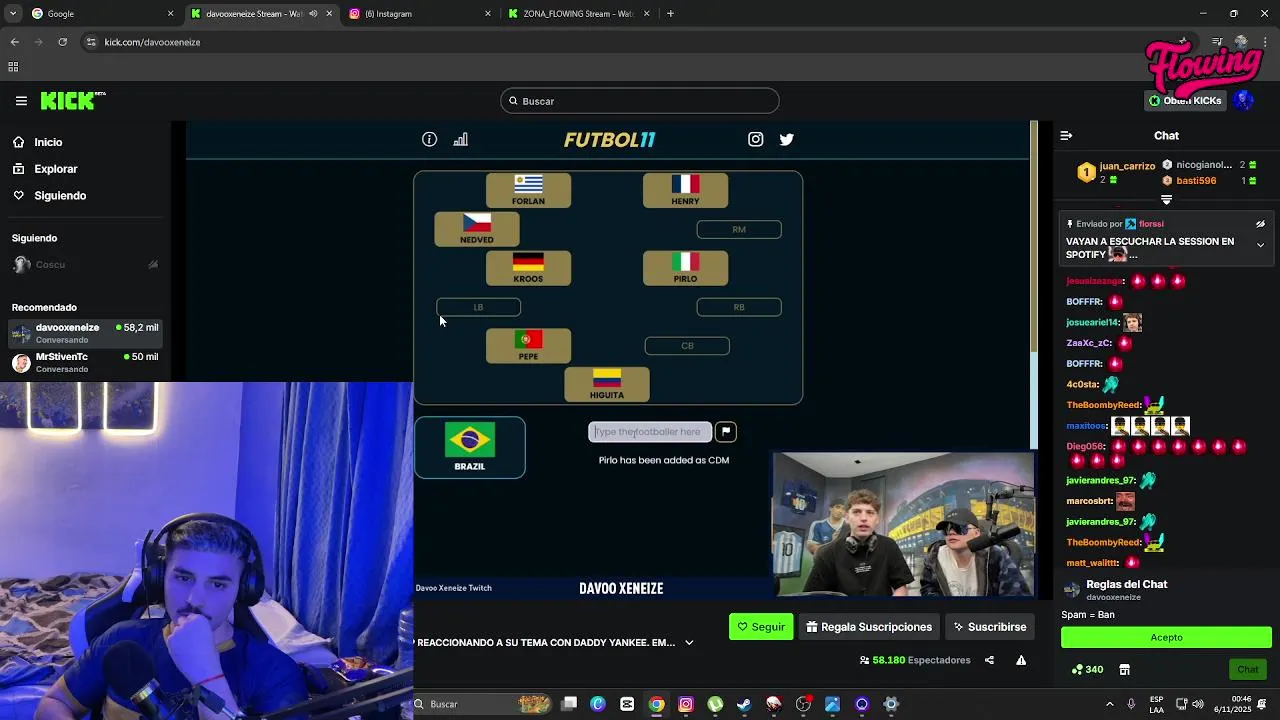The image size is (1280, 720).
Task: Click Seguir button
Action: point(761,627)
